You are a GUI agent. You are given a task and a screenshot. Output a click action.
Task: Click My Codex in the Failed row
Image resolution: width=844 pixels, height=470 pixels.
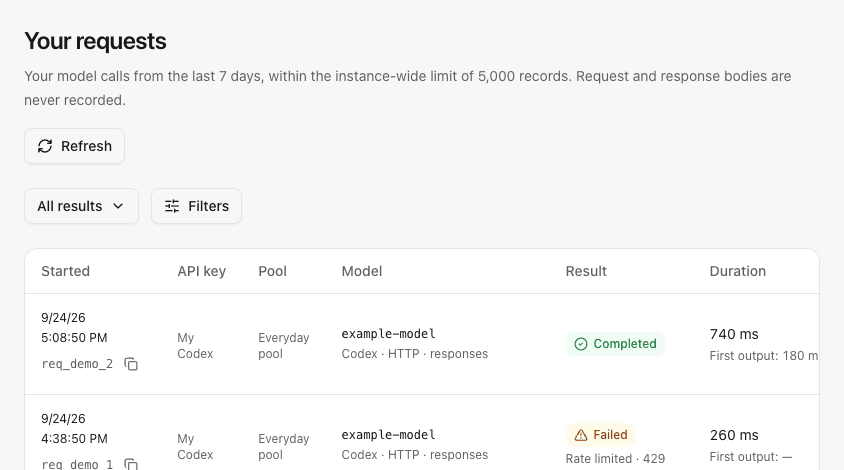195,447
